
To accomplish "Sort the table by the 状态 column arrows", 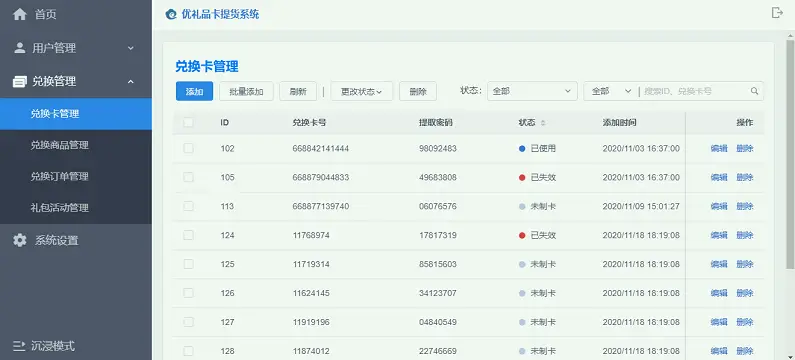I will click(544, 123).
